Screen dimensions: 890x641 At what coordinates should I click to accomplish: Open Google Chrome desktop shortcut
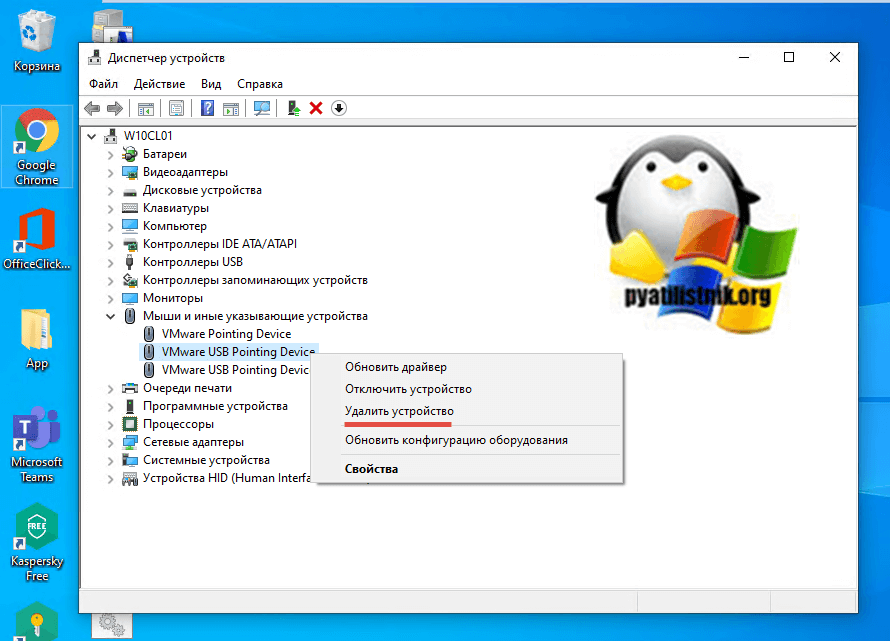37,146
